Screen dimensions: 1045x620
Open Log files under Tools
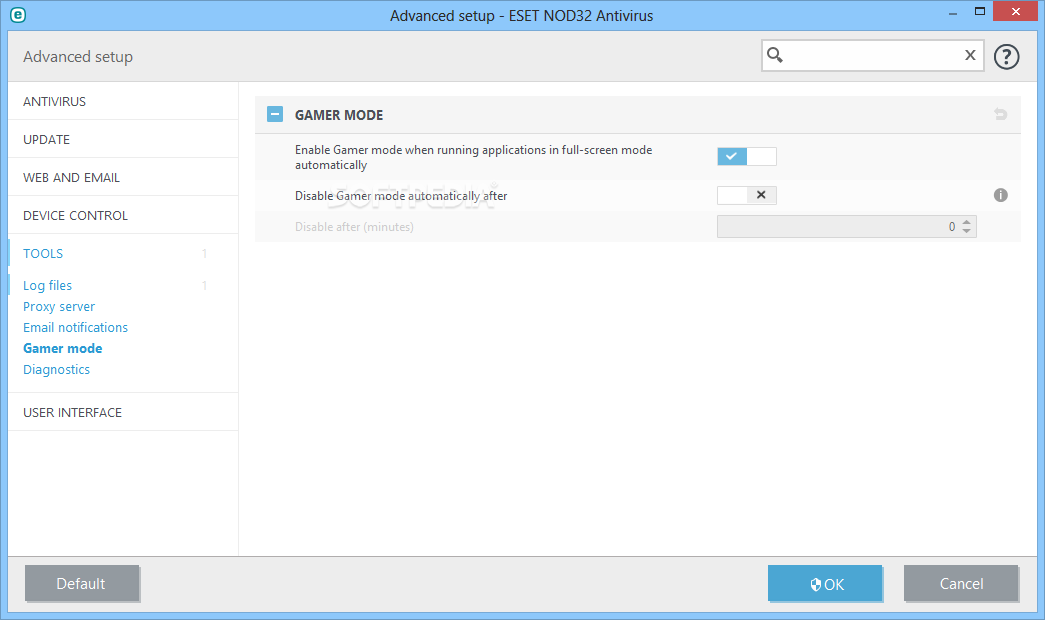(x=47, y=285)
